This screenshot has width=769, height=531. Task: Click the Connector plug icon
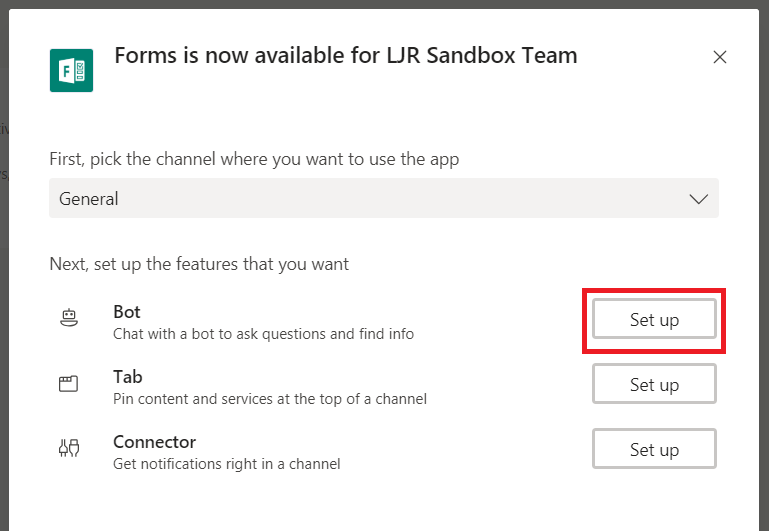coord(69,448)
